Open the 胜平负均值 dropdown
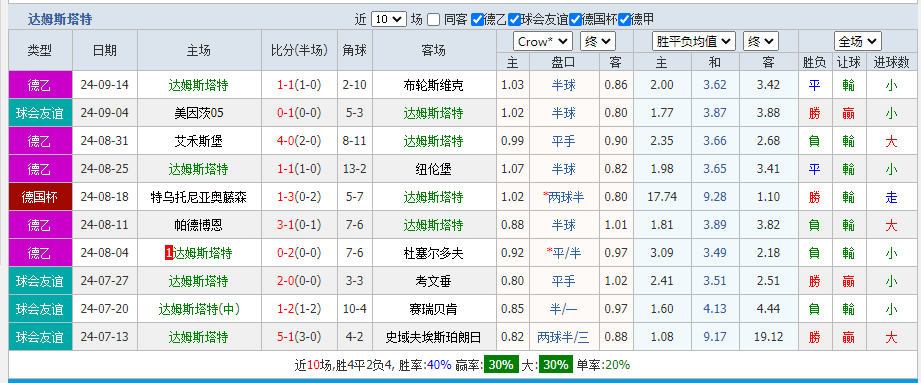The image size is (921, 383). point(694,42)
